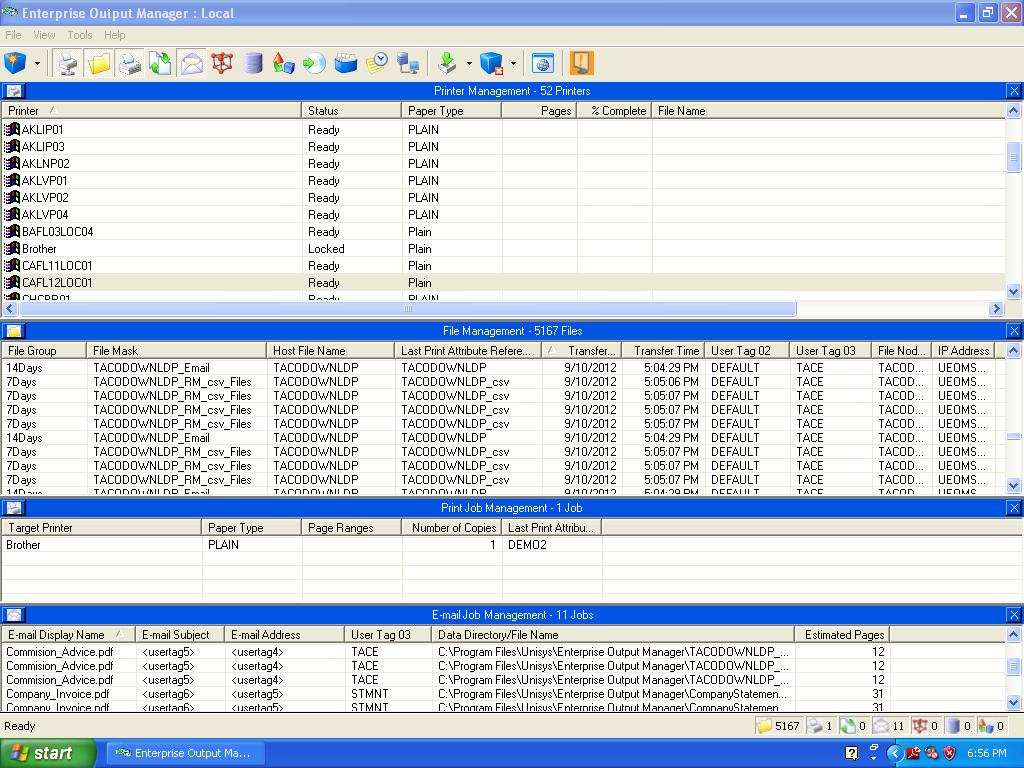Open the Tools menu

[80, 35]
